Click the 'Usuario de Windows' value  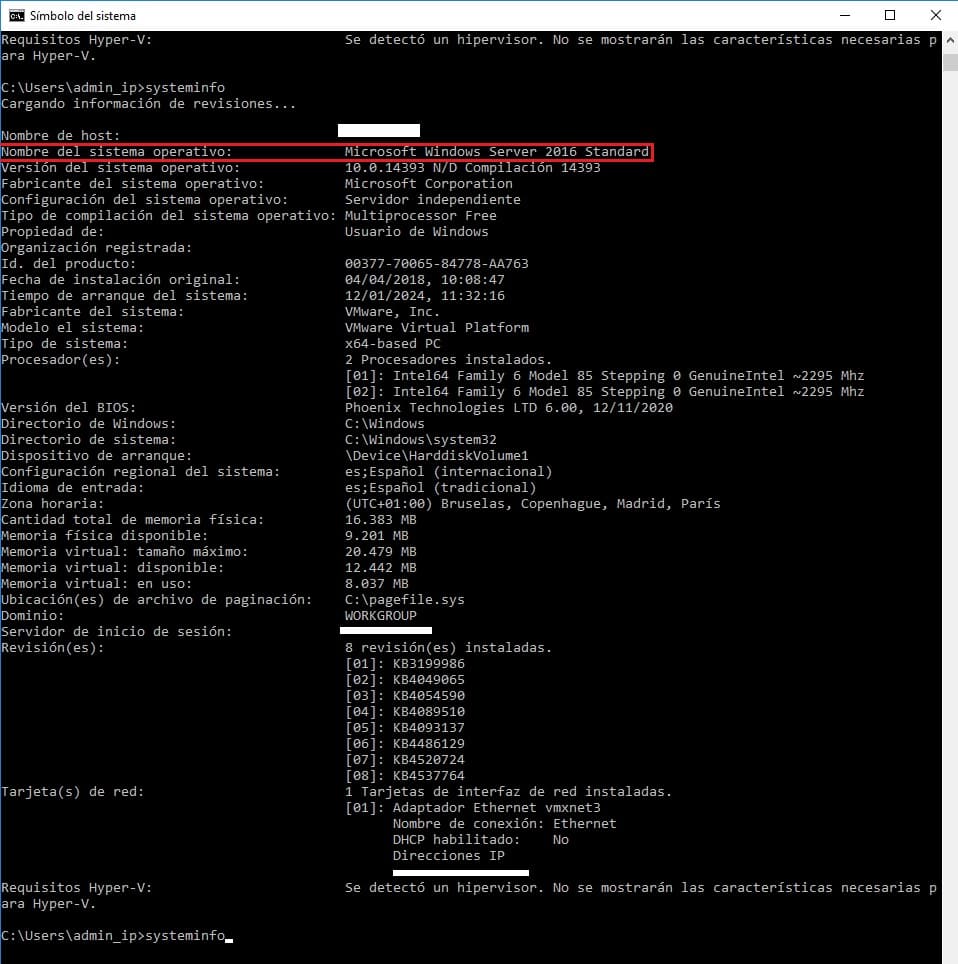416,231
